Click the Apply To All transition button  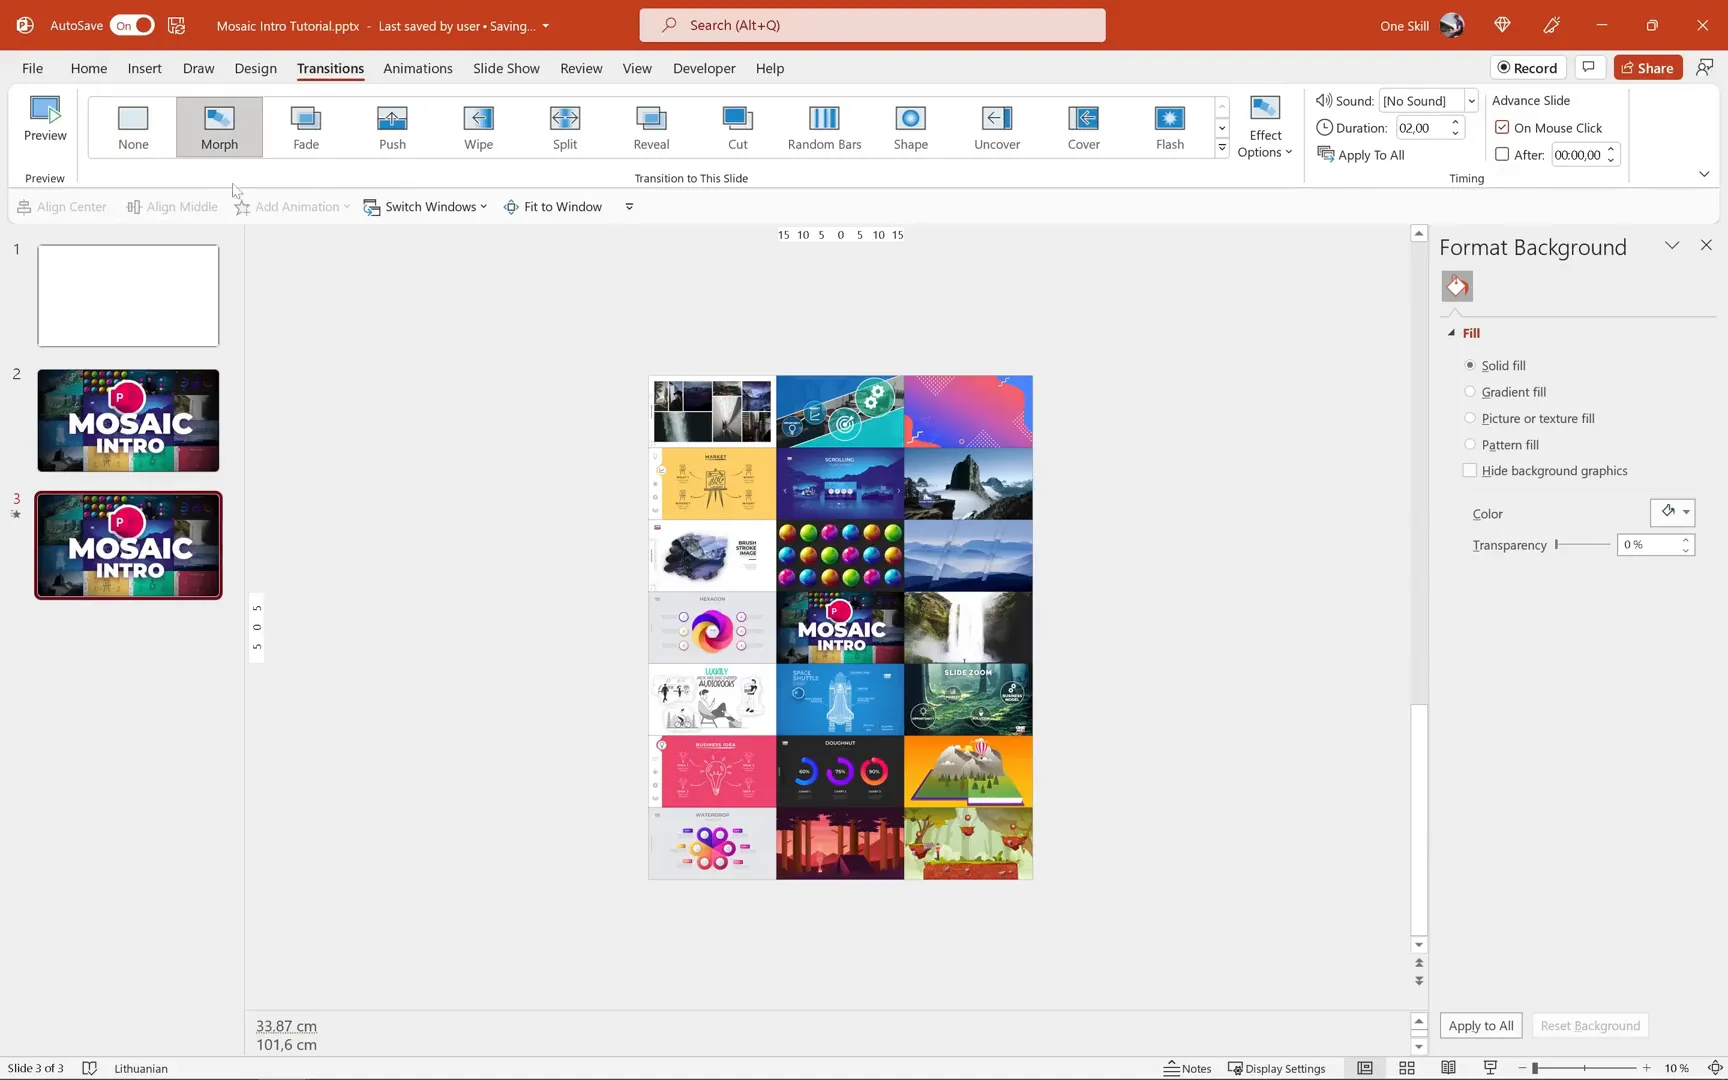[1361, 154]
